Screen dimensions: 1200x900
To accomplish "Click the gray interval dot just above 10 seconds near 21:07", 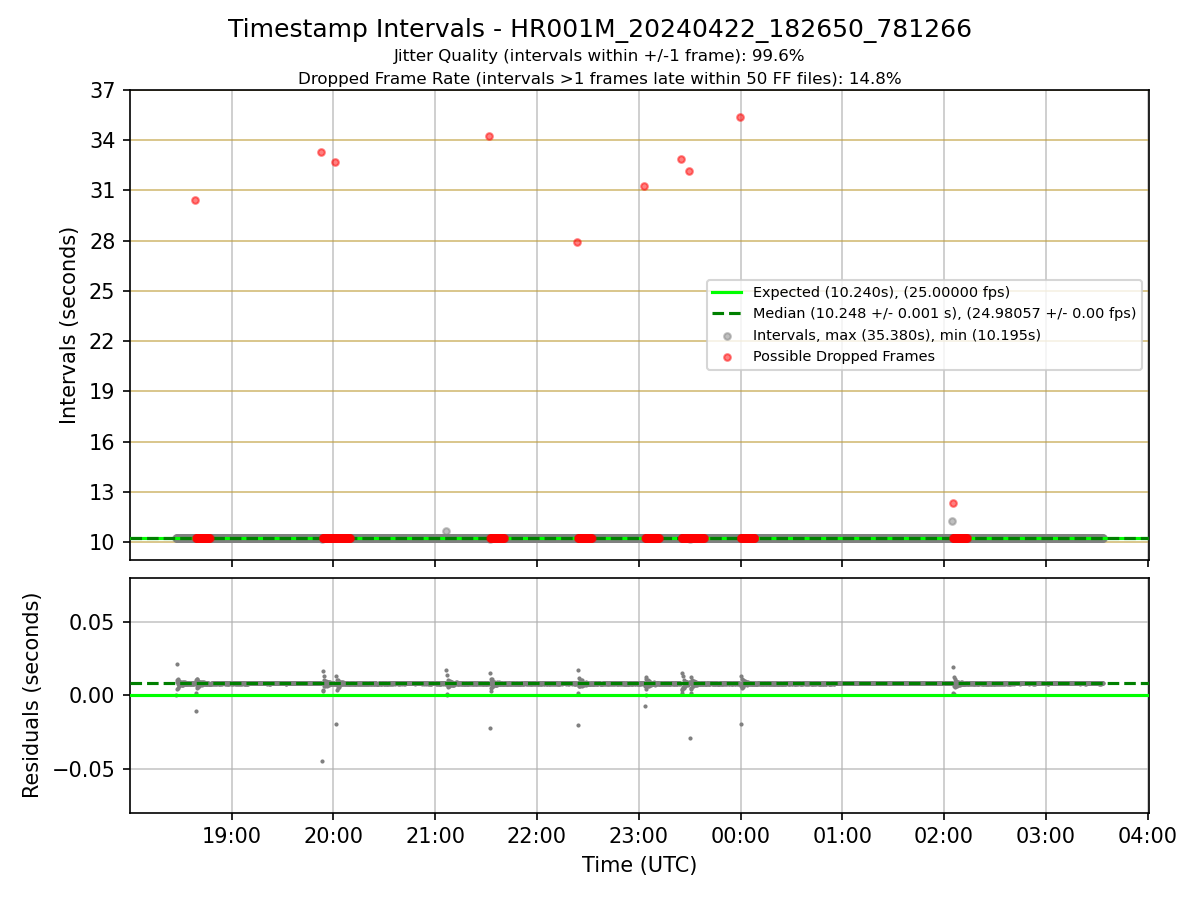I will [x=446, y=531].
